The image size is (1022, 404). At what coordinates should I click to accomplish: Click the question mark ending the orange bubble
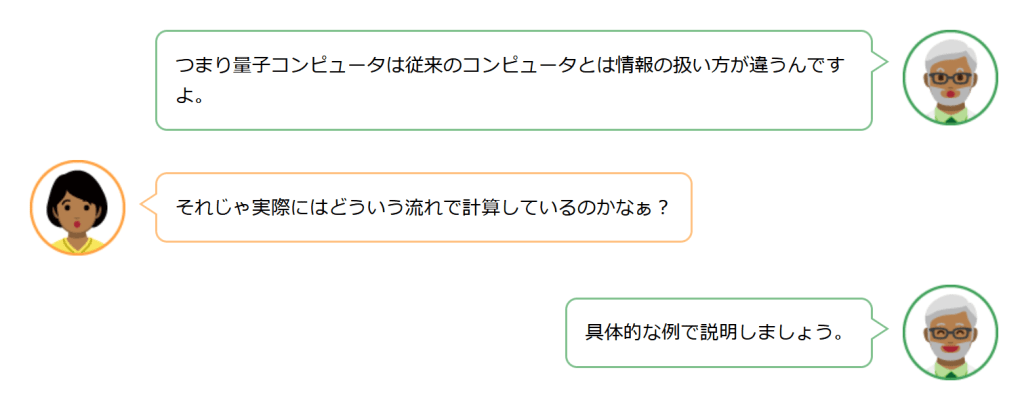pyautogui.click(x=661, y=208)
